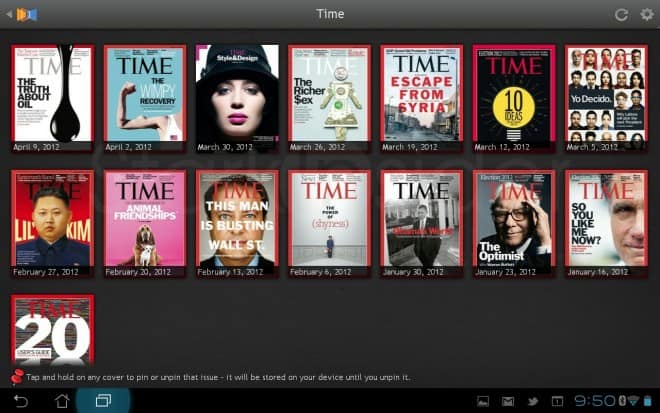Tap the Twitter notification icon
Viewport: 660px width, 413px height.
[x=531, y=401]
